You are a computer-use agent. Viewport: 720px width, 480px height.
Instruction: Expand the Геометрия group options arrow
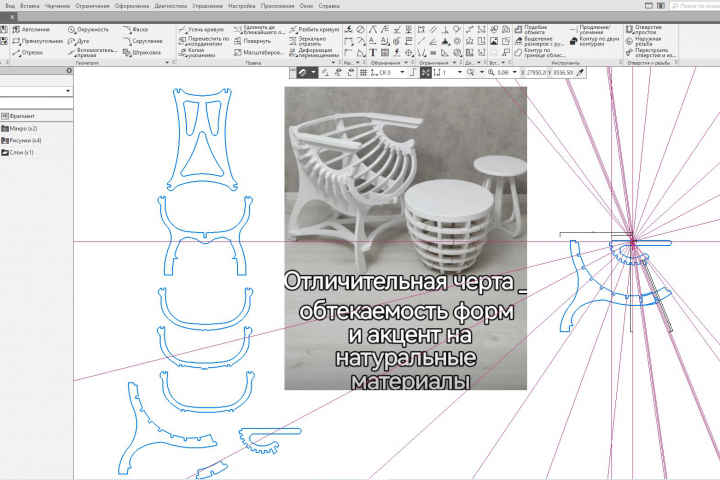167,63
